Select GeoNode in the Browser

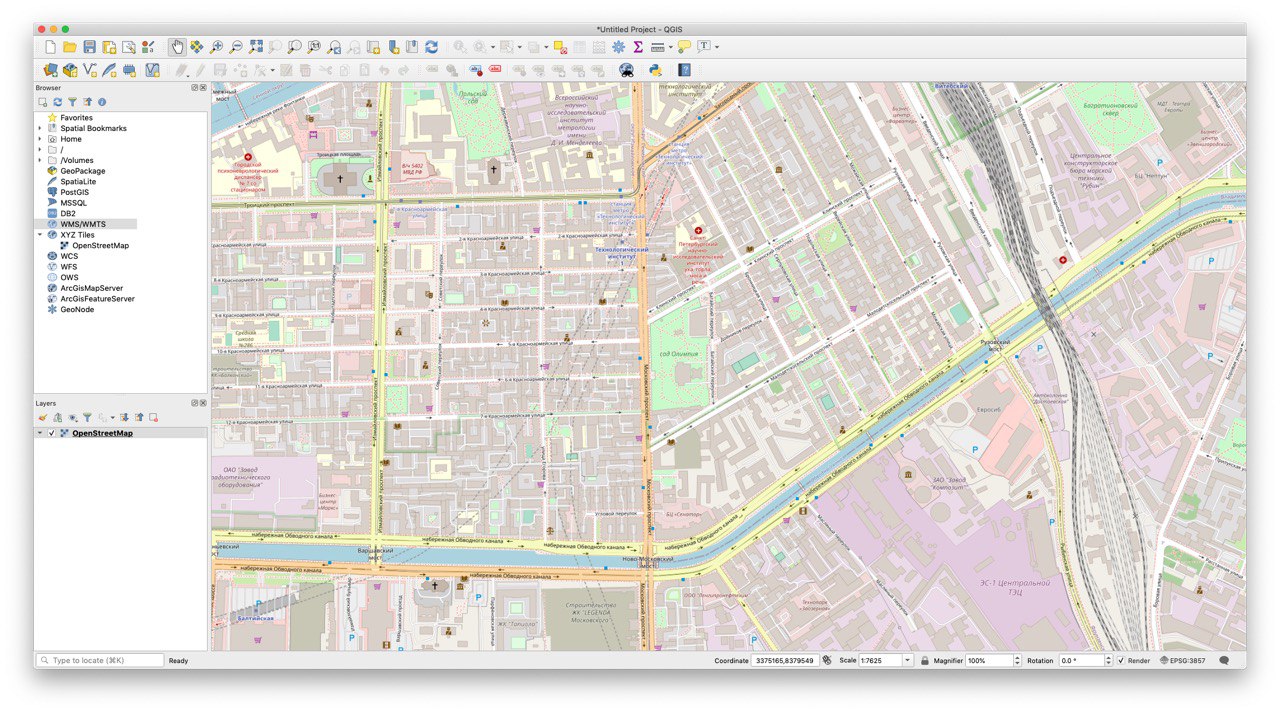coord(77,309)
